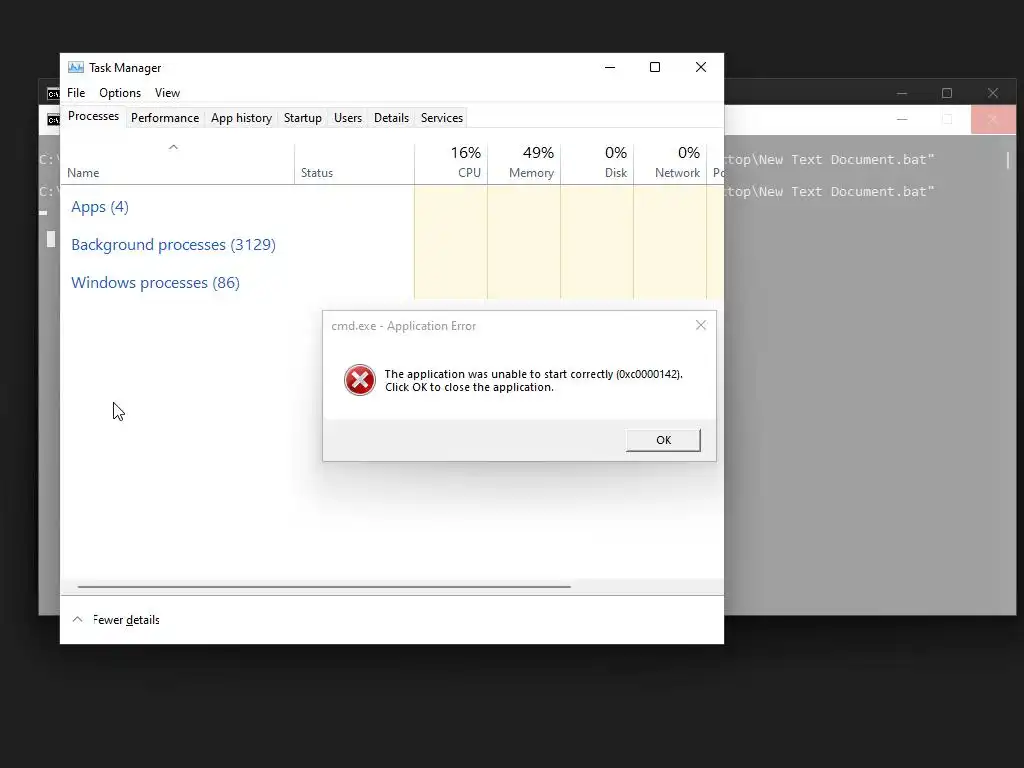Maximize the rear command prompt window
Screen dimensions: 1024x768
tap(947, 93)
